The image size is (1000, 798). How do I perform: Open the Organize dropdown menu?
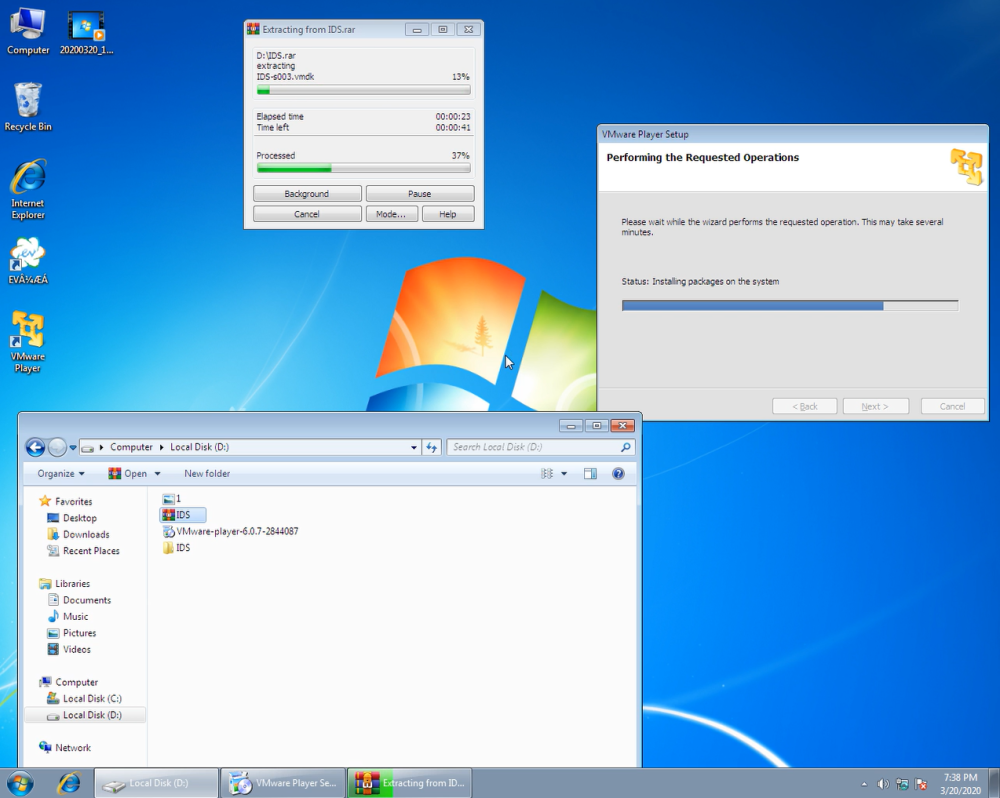61,473
